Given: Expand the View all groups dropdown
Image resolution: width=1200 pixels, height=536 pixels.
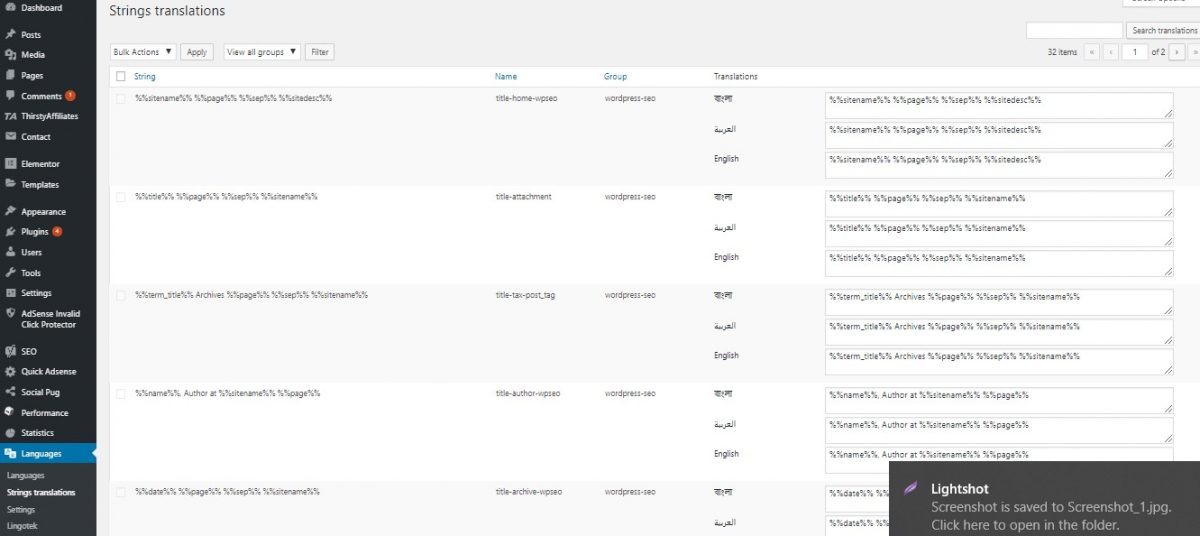Looking at the screenshot, I should tap(262, 52).
